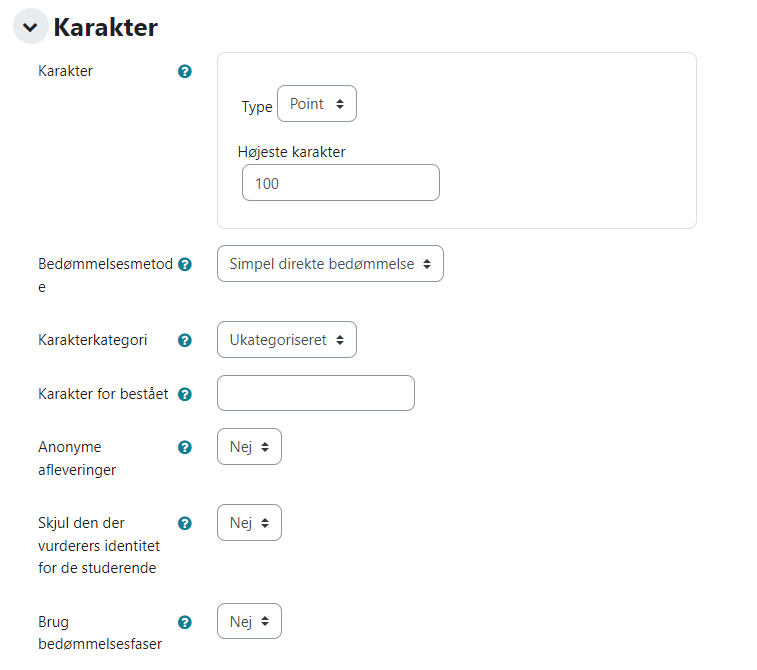This screenshot has height=670, width=757.
Task: Open the Ukategoriseret category dropdown
Action: (x=287, y=340)
